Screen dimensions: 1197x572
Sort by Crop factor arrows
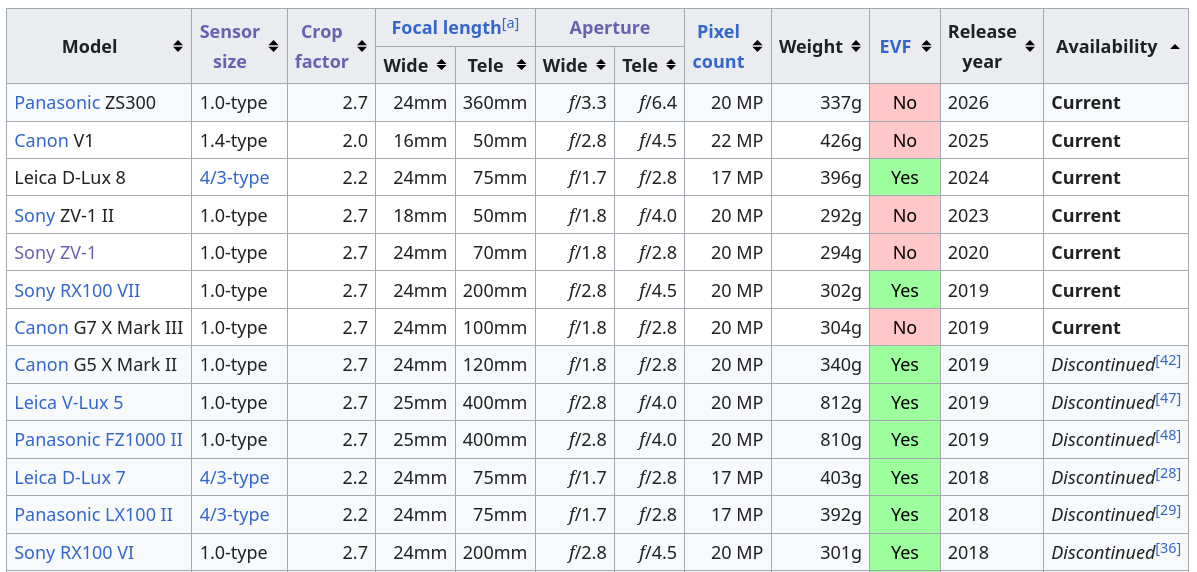(362, 47)
